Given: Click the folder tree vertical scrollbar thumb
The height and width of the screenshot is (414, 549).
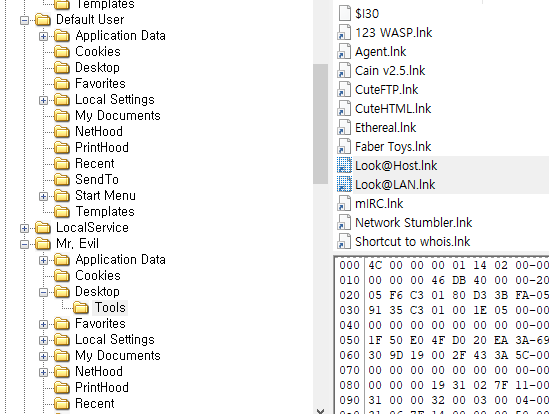Looking at the screenshot, I should click(x=320, y=124).
